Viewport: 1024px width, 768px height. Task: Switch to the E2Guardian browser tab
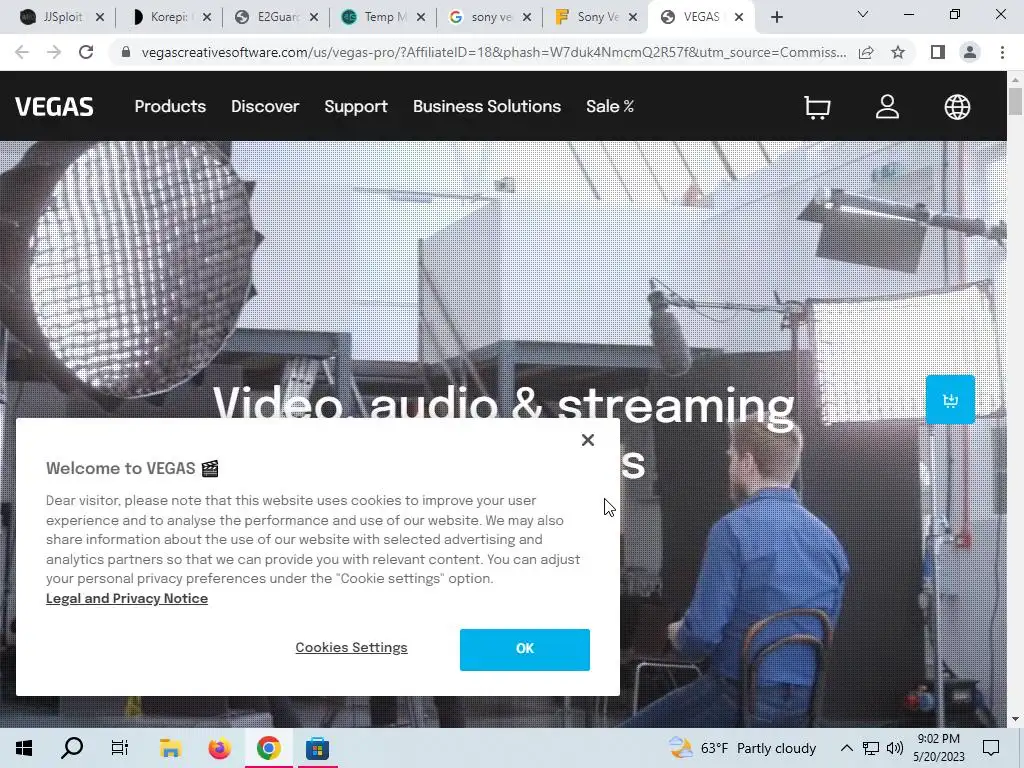[276, 17]
